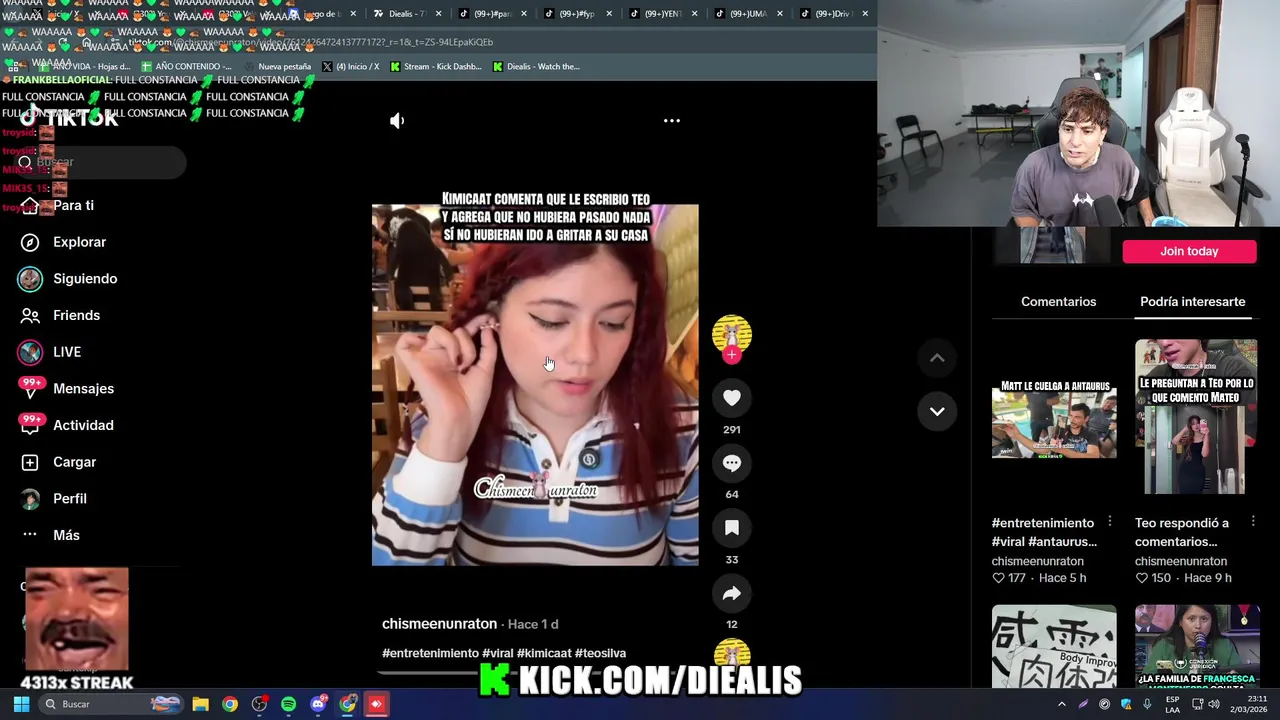Click the 150 likes count on the Teo video
Image resolution: width=1280 pixels, height=720 pixels.
click(1152, 578)
